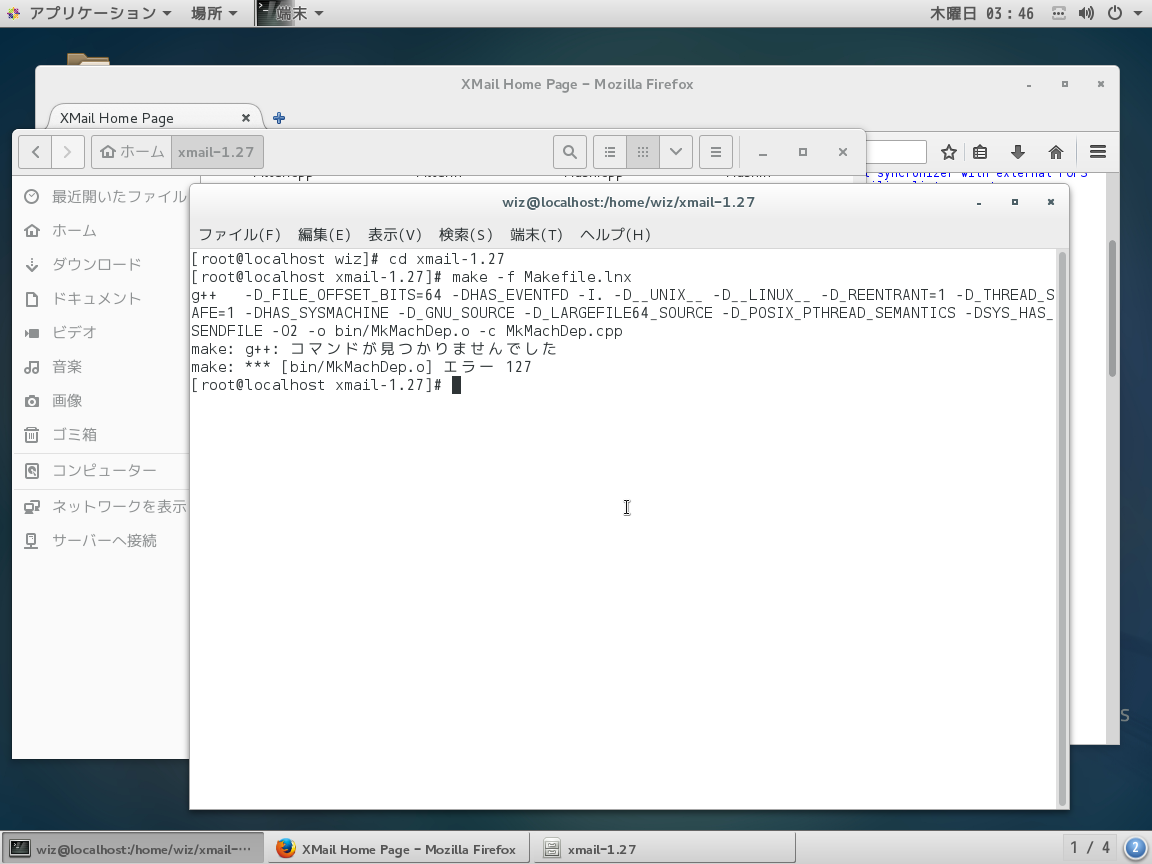Switch file manager to list view
This screenshot has width=1152, height=864.
coord(610,152)
